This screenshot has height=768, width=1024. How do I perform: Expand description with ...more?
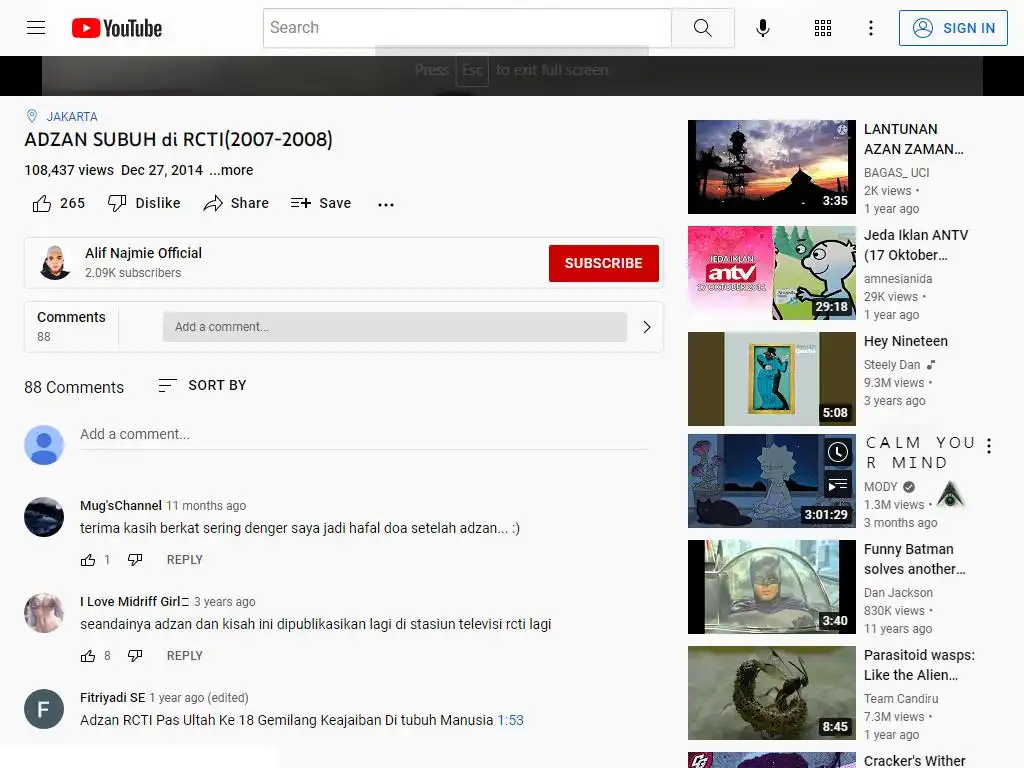click(x=231, y=170)
